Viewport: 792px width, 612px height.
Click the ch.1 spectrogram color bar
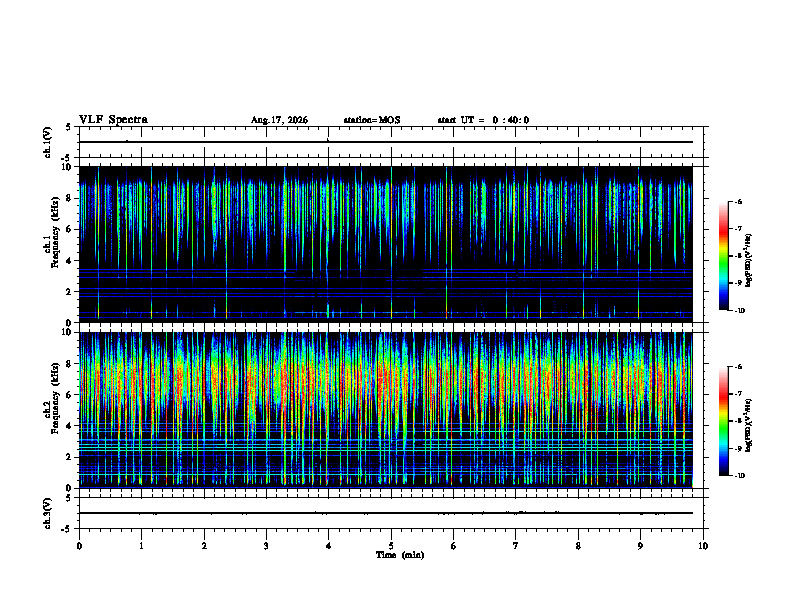coord(723,256)
